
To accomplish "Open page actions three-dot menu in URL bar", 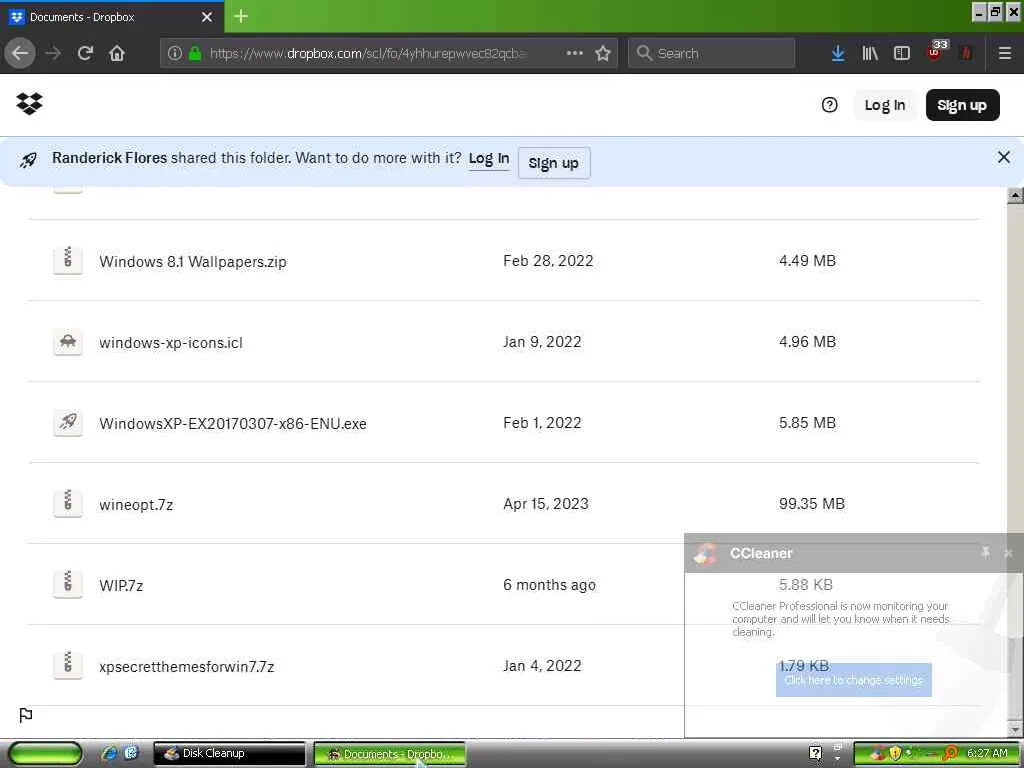I will 575,53.
